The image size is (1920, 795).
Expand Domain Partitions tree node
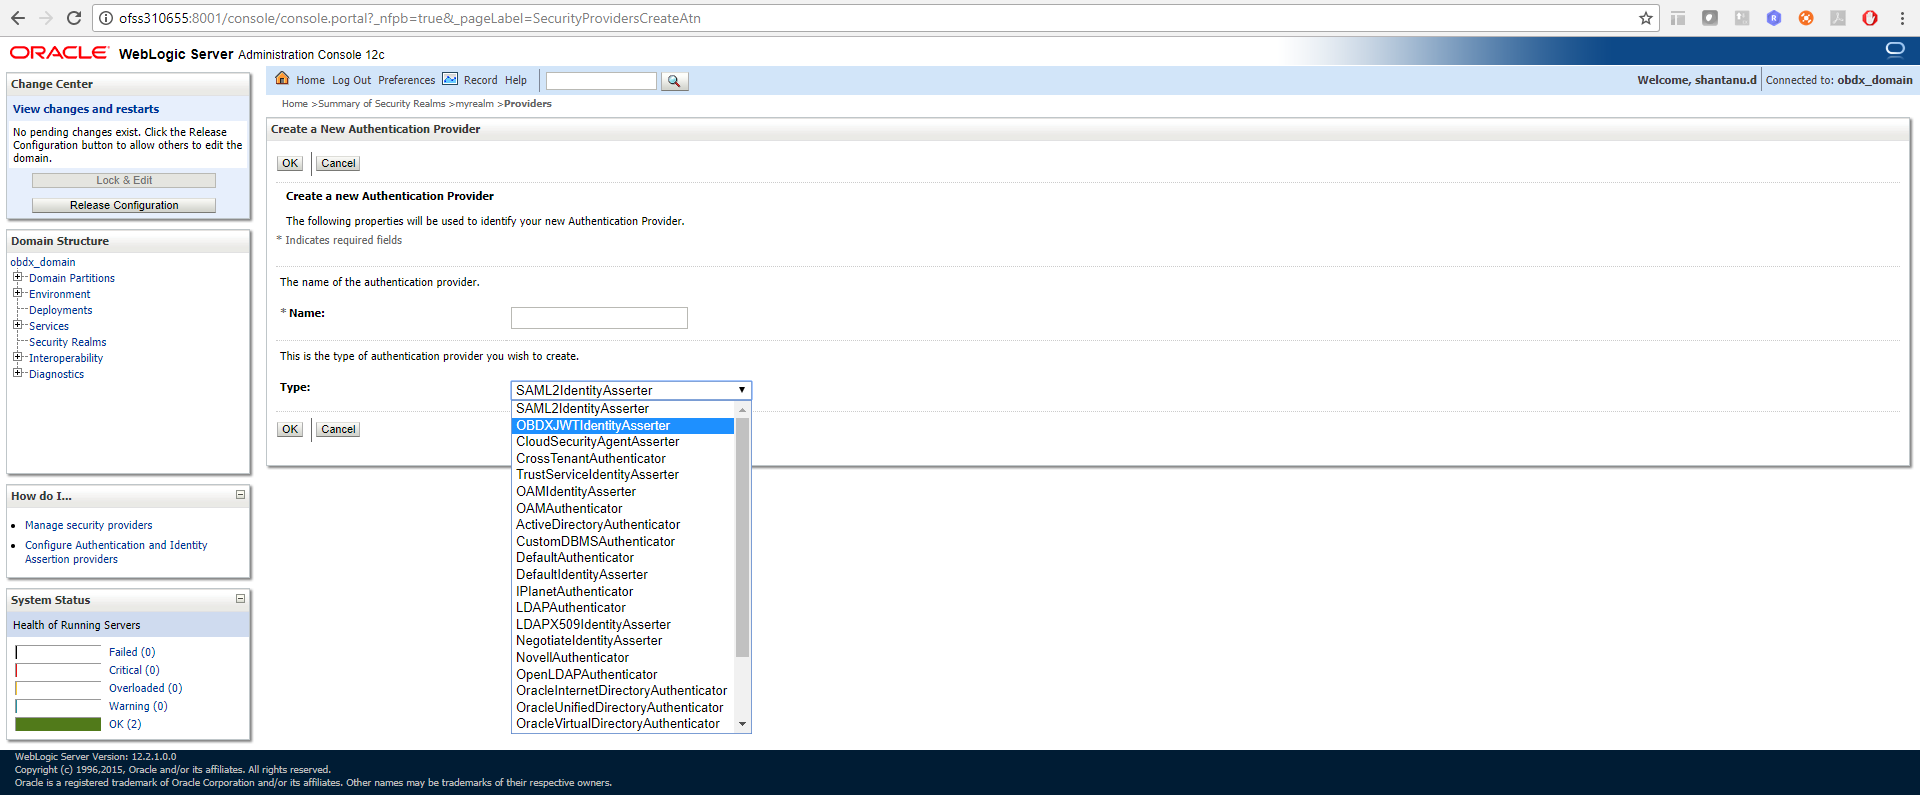17,277
